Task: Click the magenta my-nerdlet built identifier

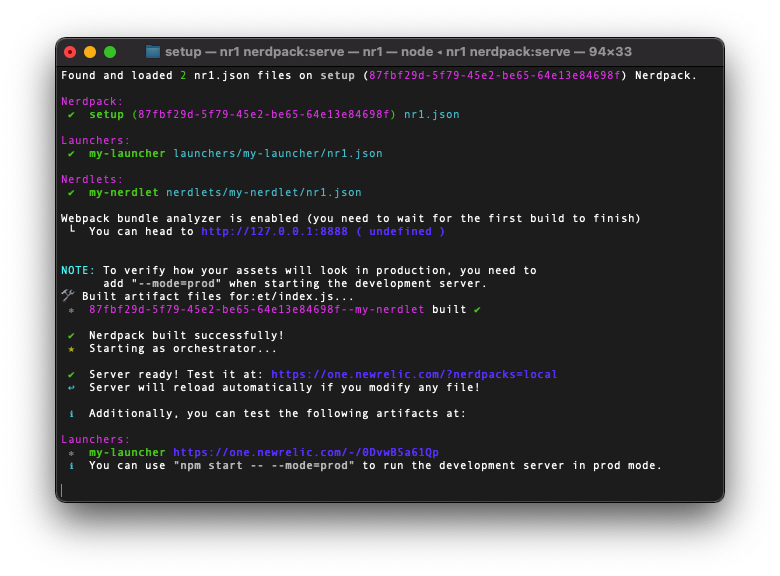Action: 257,309
